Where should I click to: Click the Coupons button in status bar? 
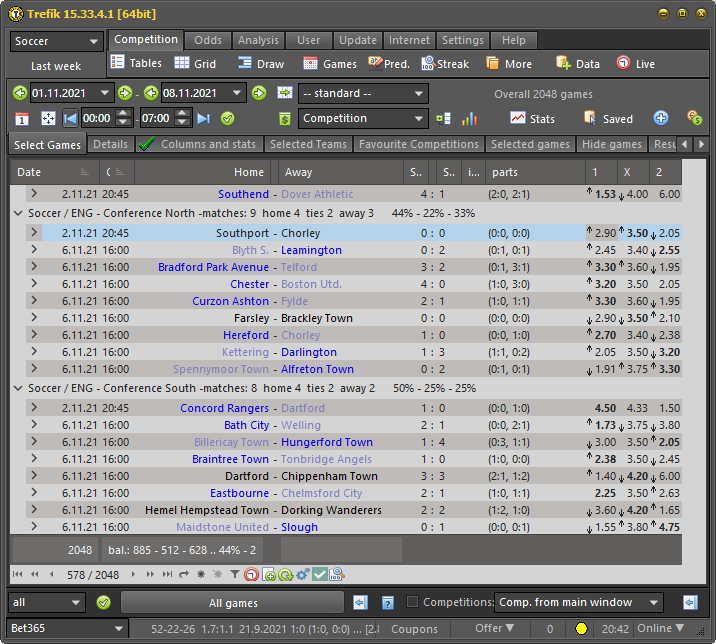414,629
